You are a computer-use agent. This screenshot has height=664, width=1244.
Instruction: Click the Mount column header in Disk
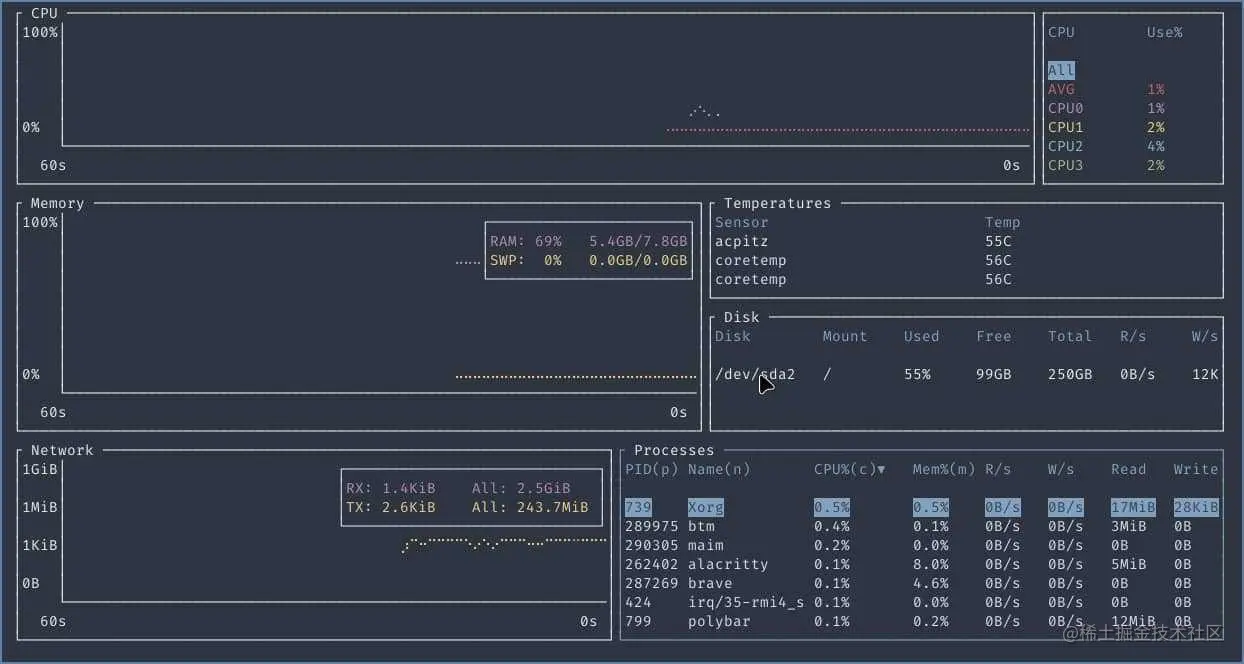(845, 336)
